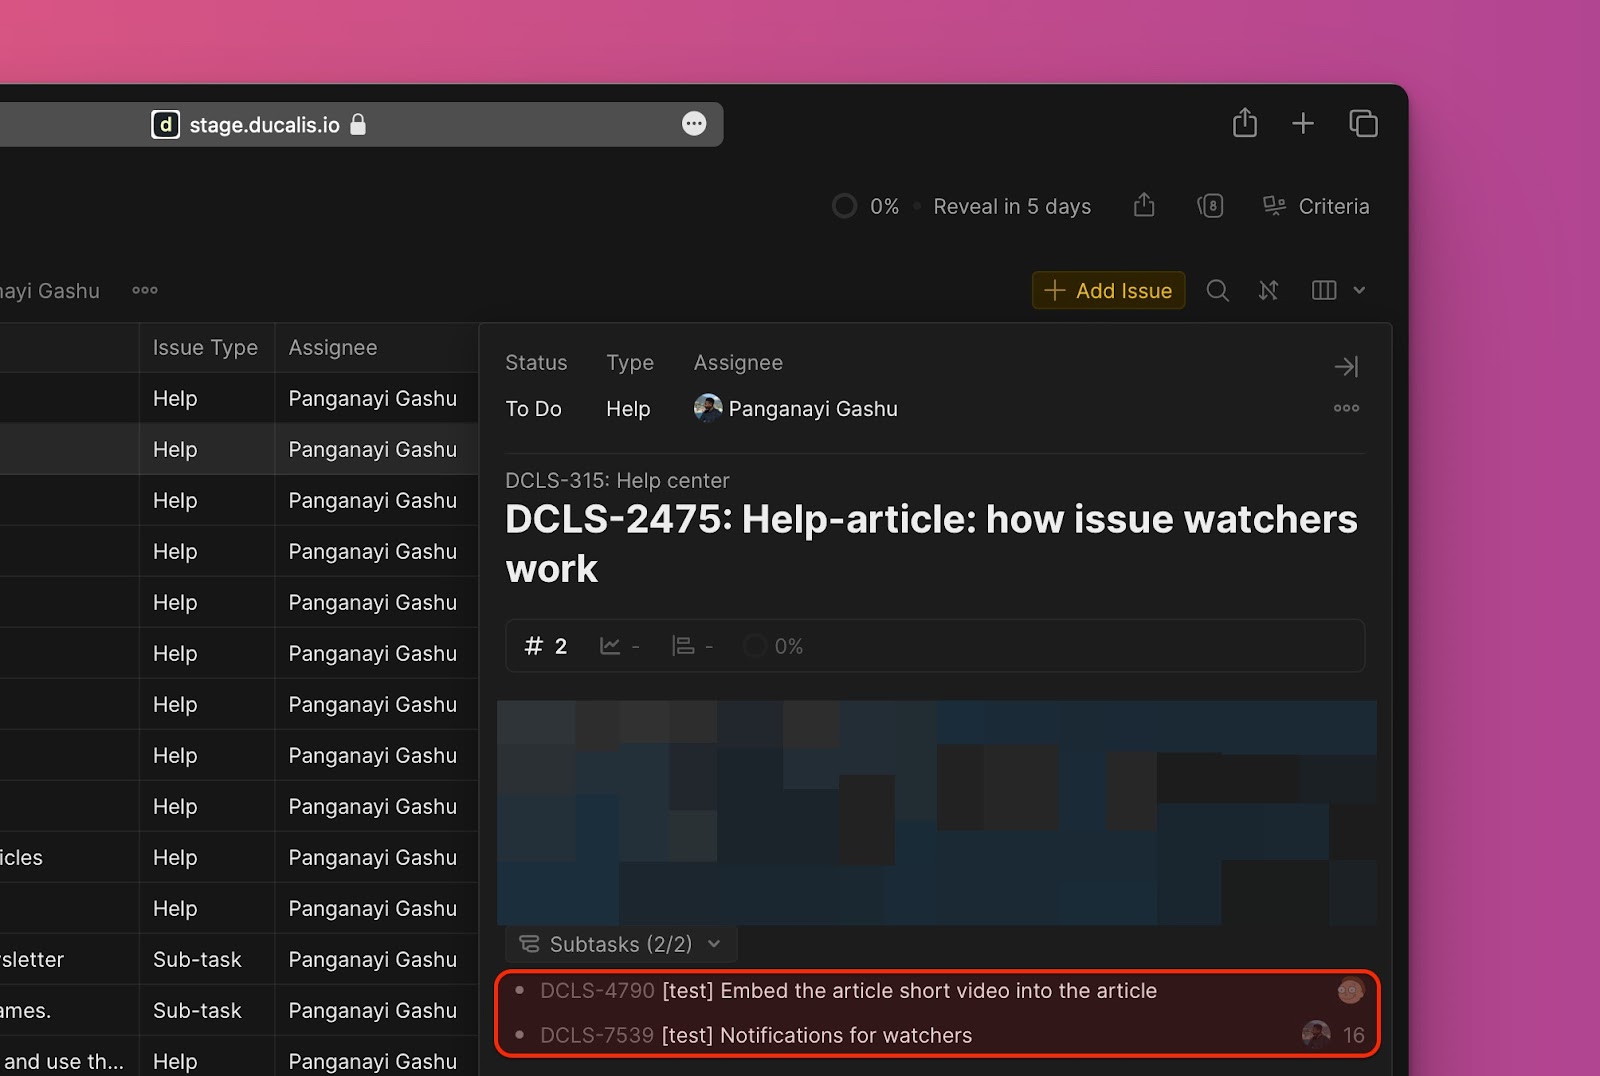Open the three-dot menu next to Gashu name

(145, 290)
